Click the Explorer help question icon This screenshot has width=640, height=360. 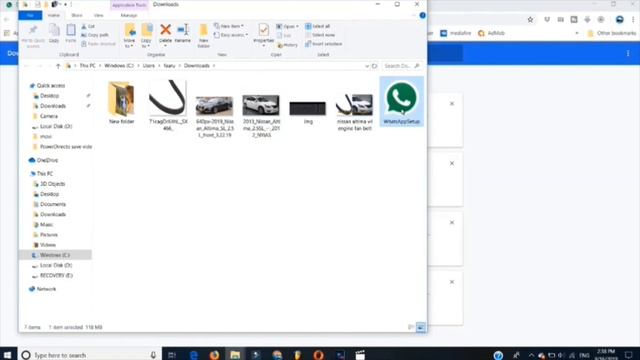pyautogui.click(x=422, y=16)
